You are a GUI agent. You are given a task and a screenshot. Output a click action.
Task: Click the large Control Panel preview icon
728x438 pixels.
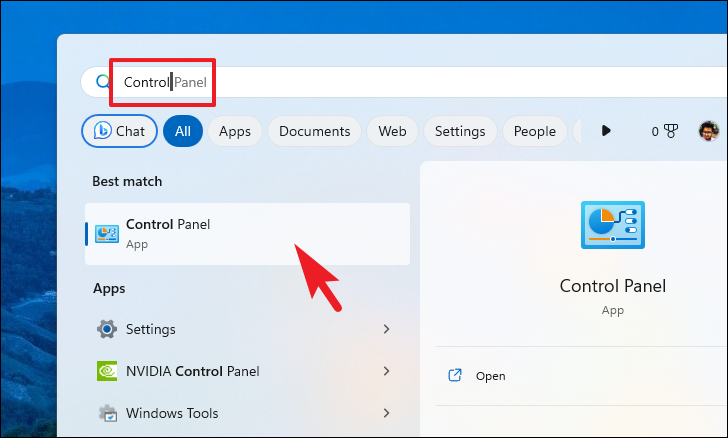point(613,225)
